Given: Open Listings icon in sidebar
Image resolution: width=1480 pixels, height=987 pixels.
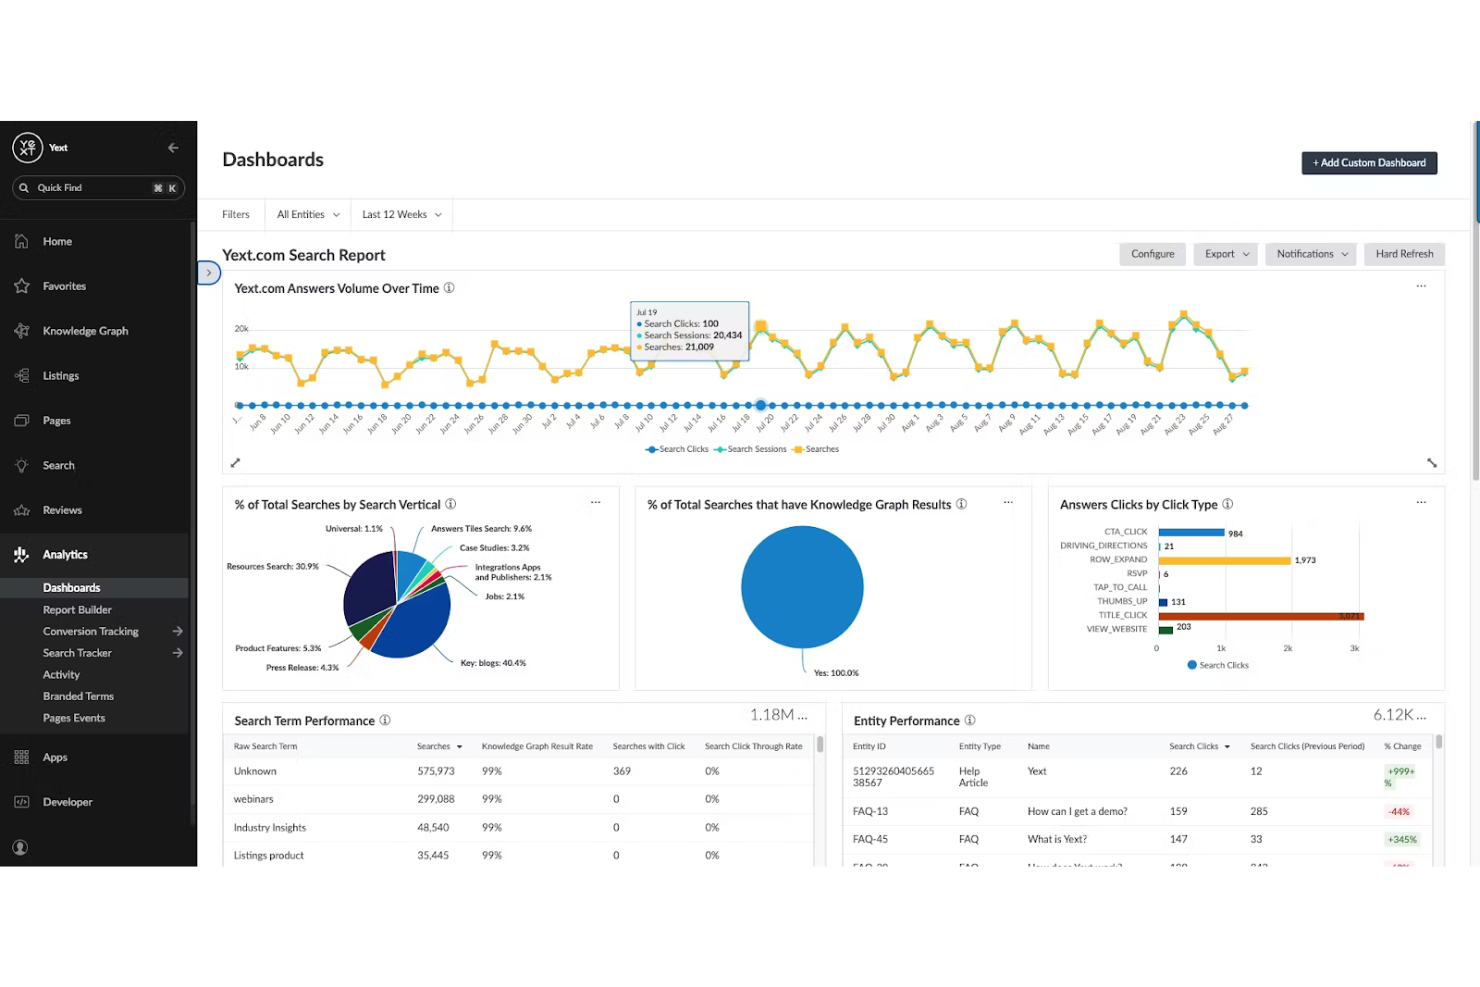Looking at the screenshot, I should point(22,376).
